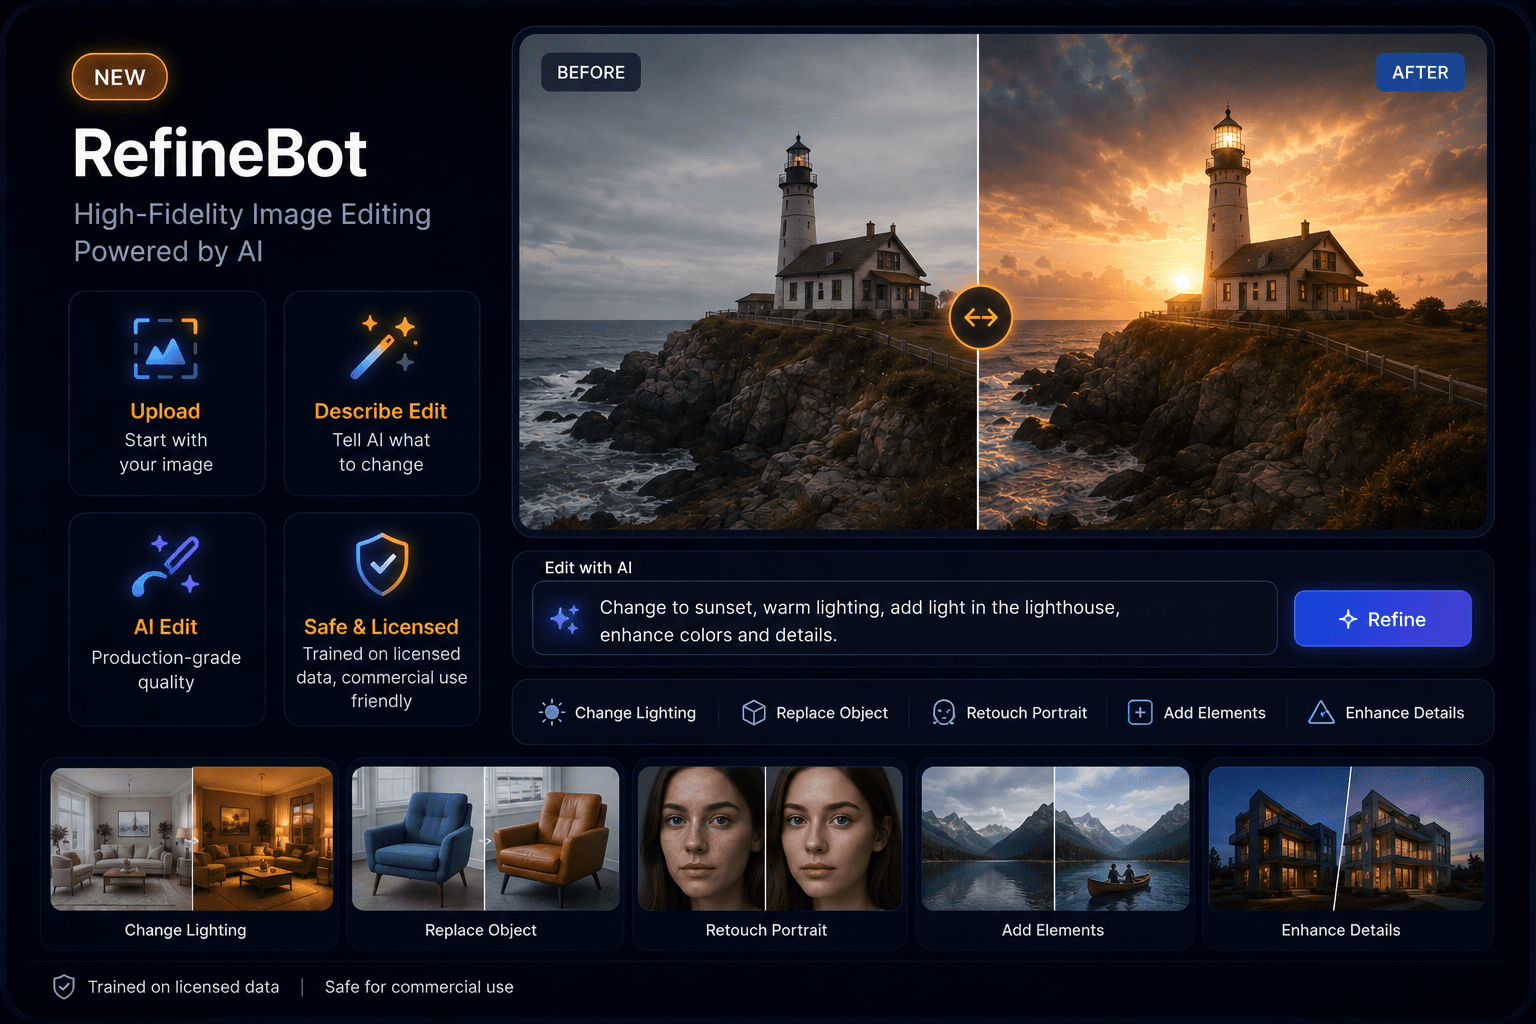Open the Add Elements mountain lake thumbnail
This screenshot has width=1536, height=1024.
1055,838
